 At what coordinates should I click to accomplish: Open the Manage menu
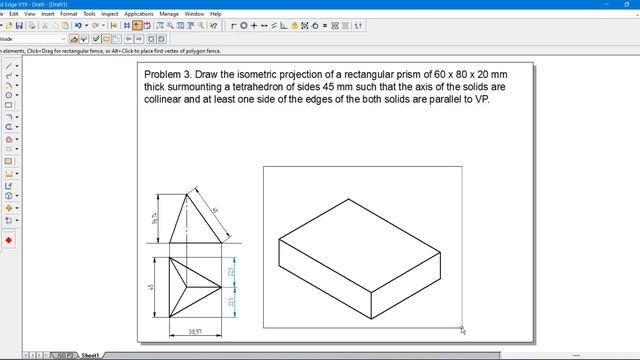tap(169, 14)
